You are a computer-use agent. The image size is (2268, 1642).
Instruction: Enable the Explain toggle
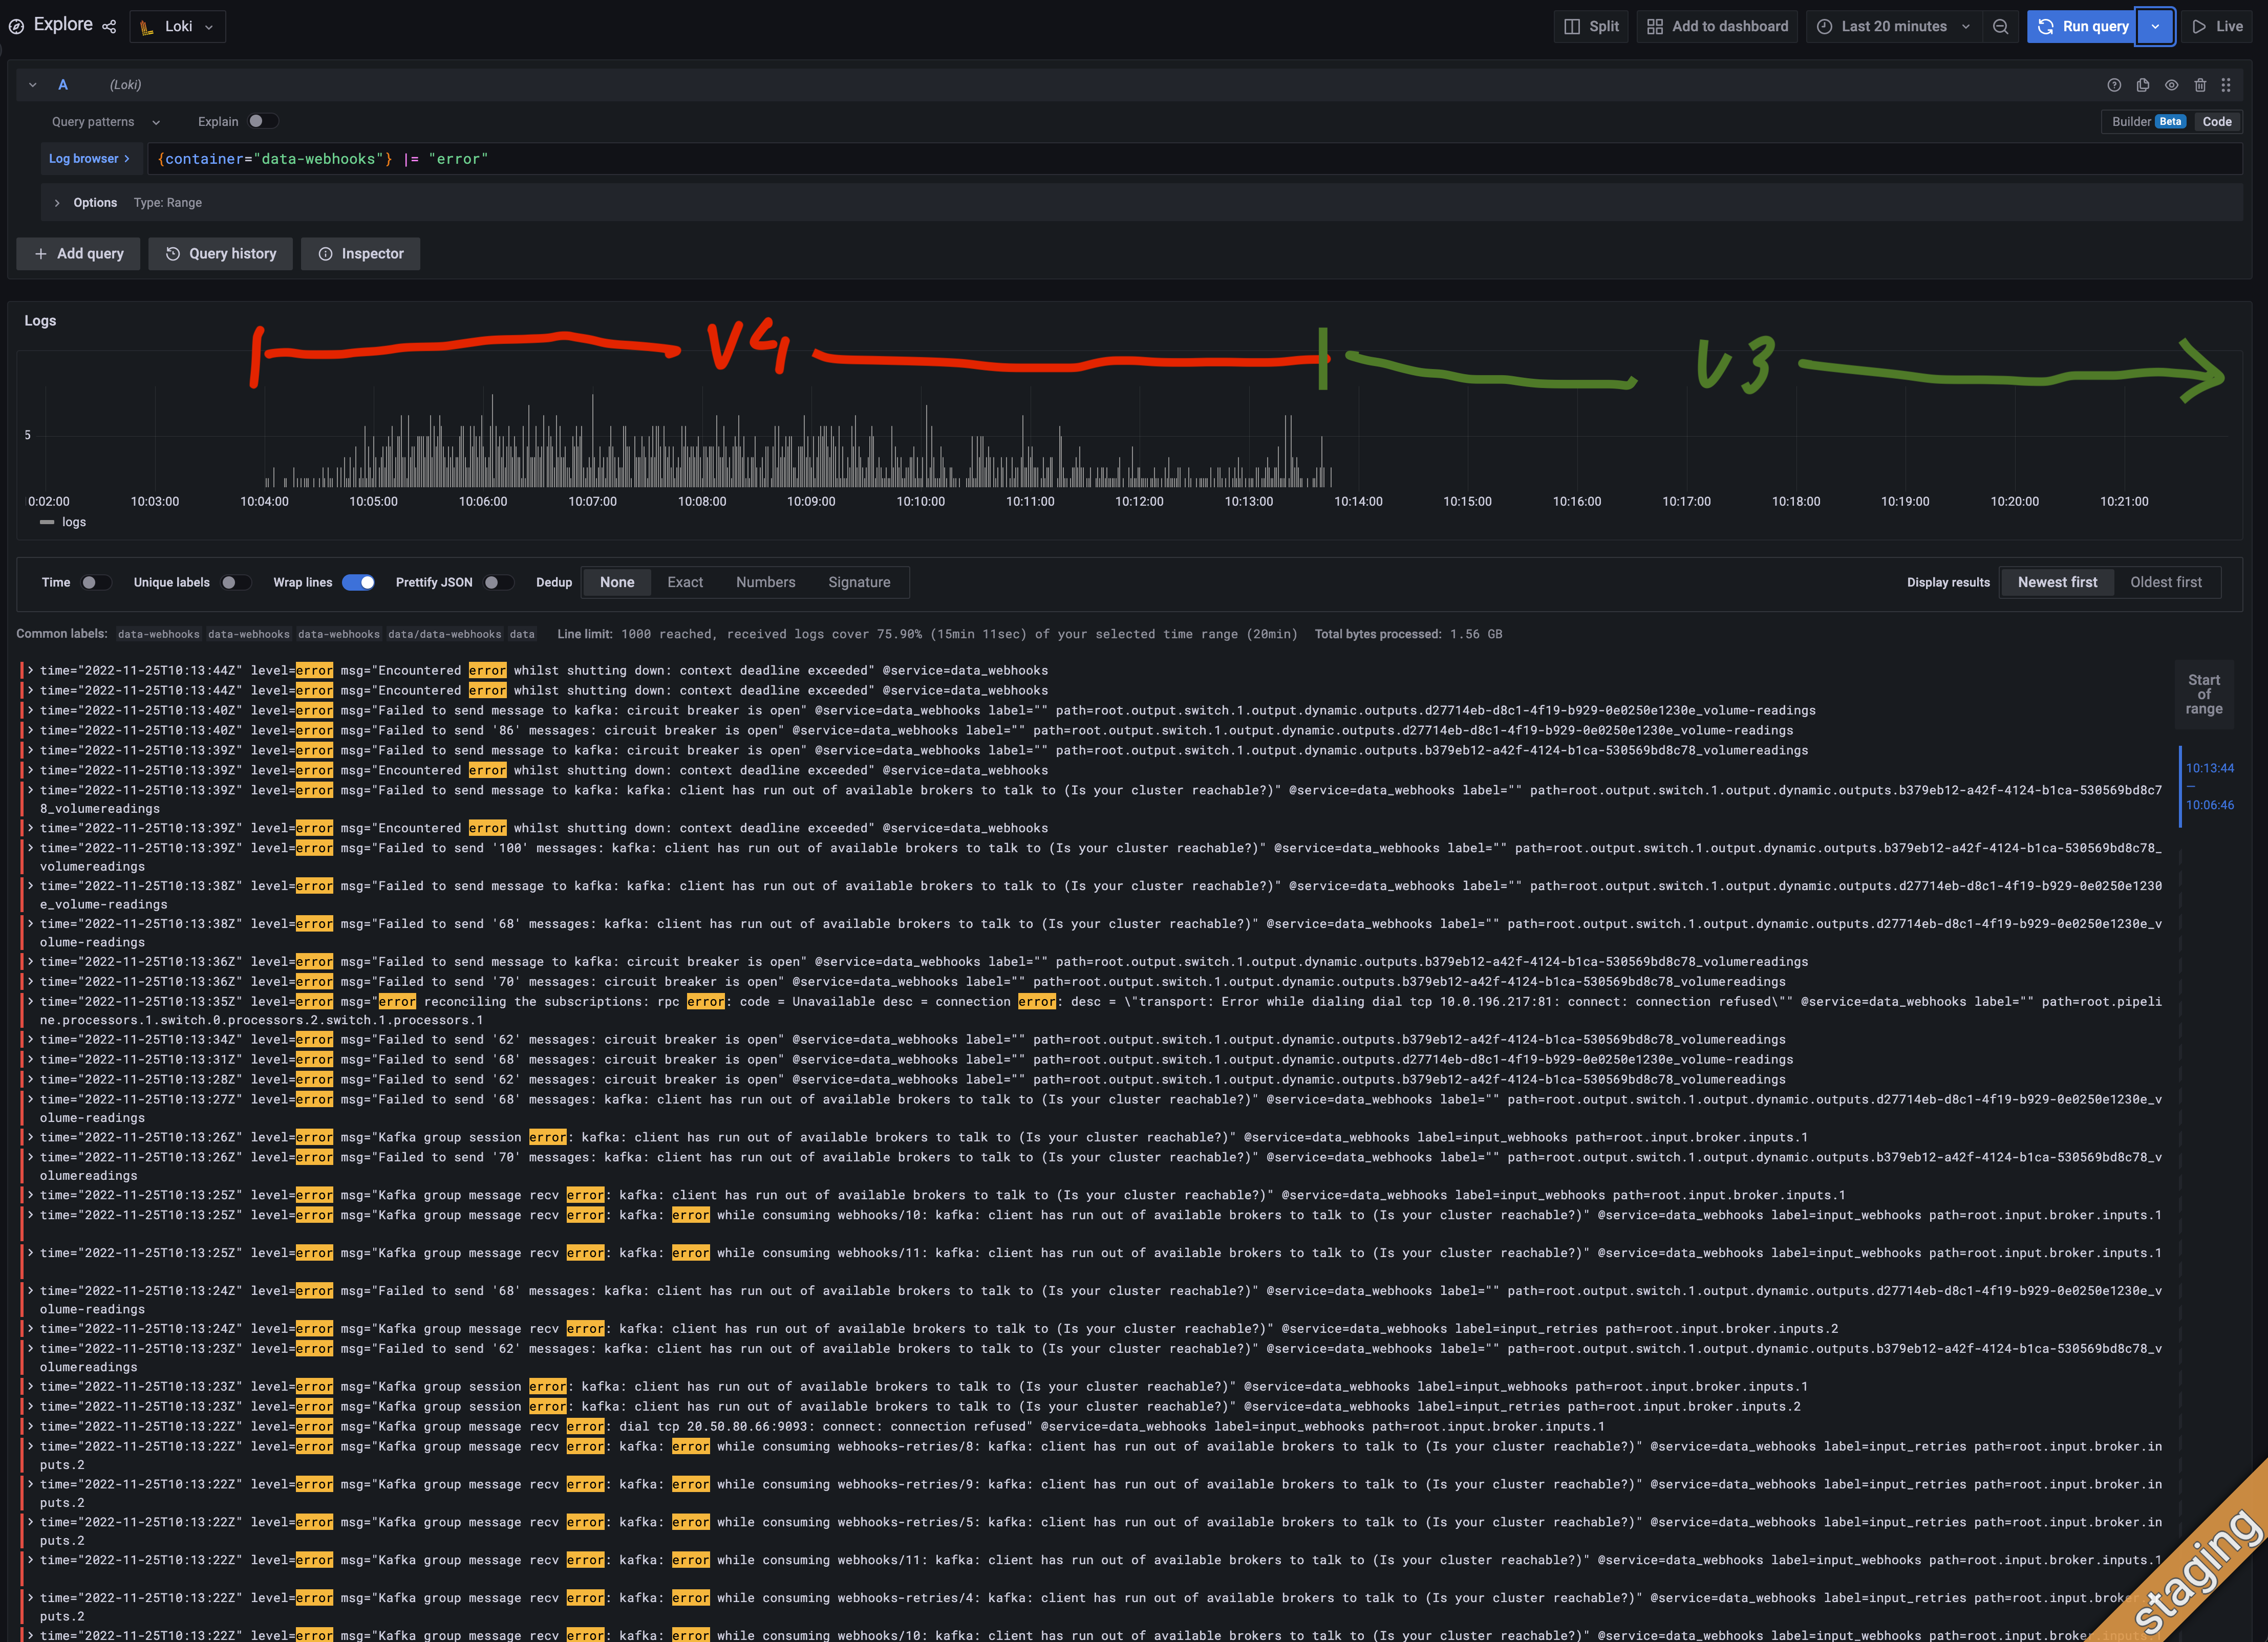(263, 121)
